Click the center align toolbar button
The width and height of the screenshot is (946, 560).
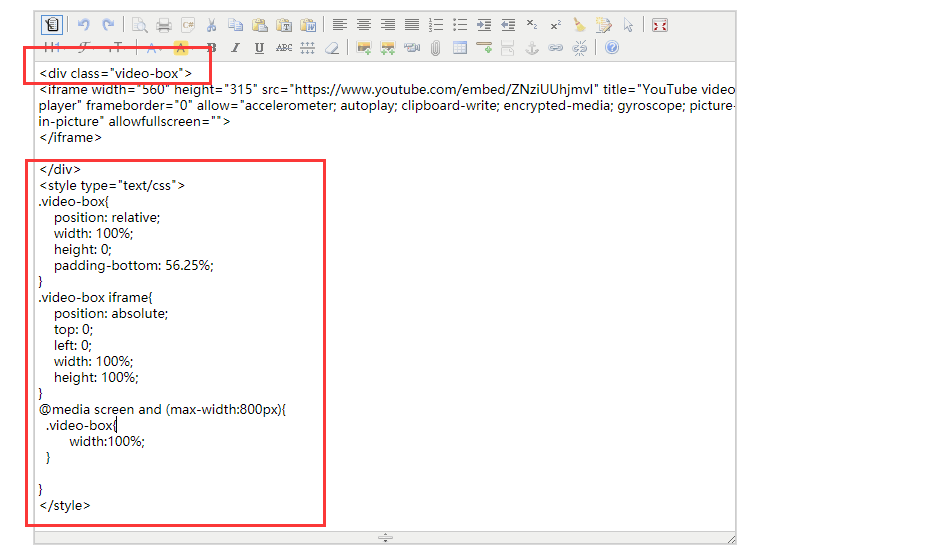pyautogui.click(x=364, y=25)
